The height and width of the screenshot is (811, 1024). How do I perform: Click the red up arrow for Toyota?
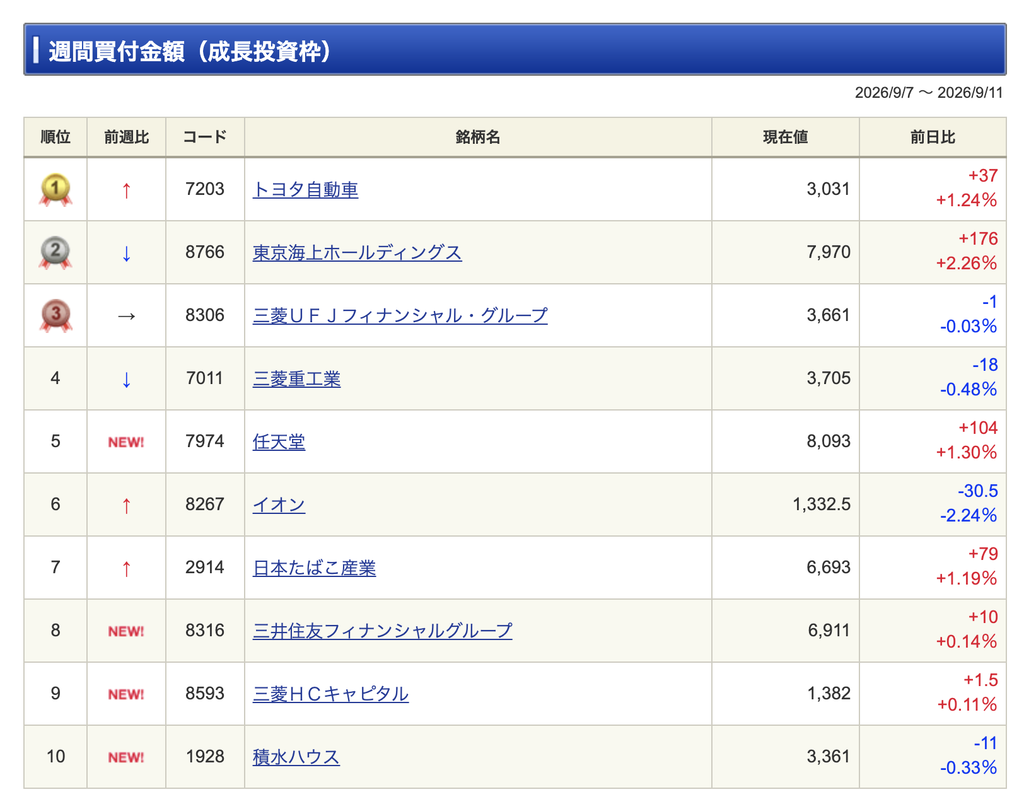127,191
